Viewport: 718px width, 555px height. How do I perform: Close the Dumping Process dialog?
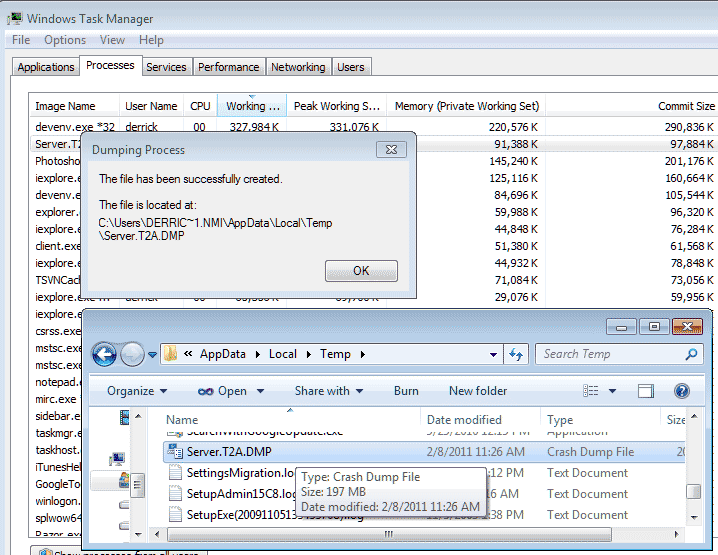pyautogui.click(x=391, y=149)
